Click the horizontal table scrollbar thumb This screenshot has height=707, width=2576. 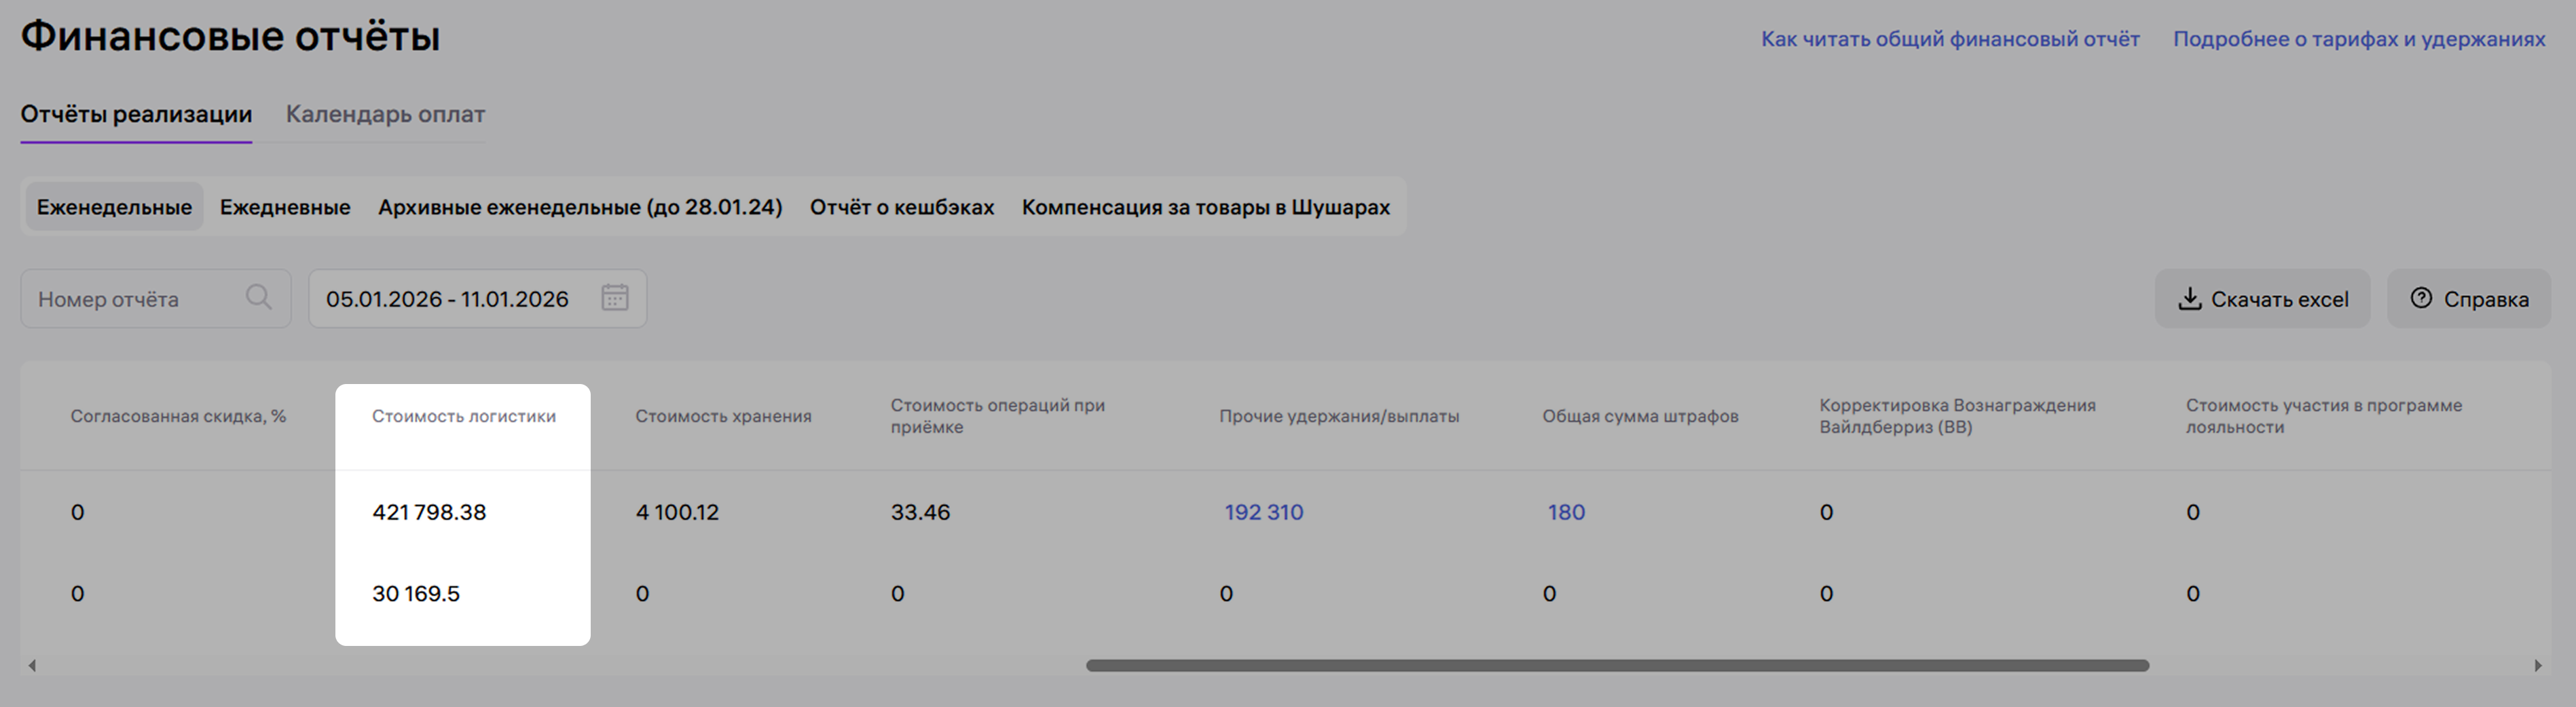(1617, 666)
